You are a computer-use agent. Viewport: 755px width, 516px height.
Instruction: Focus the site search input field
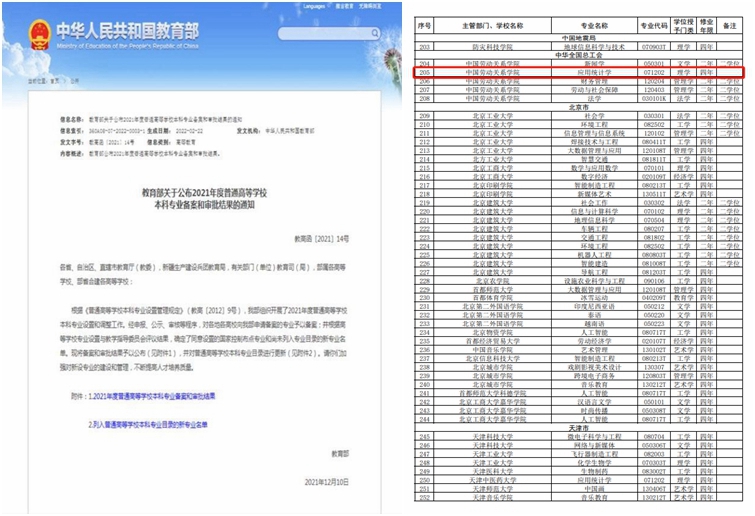(325, 33)
